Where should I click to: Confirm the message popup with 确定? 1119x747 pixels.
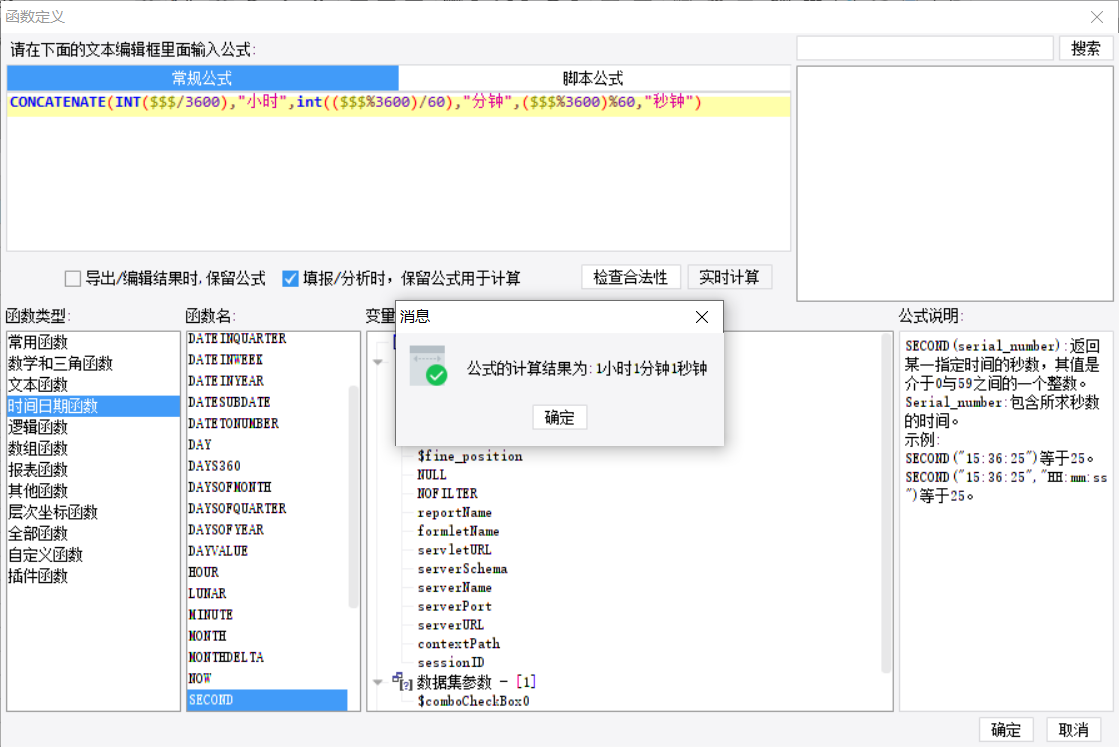click(x=560, y=417)
